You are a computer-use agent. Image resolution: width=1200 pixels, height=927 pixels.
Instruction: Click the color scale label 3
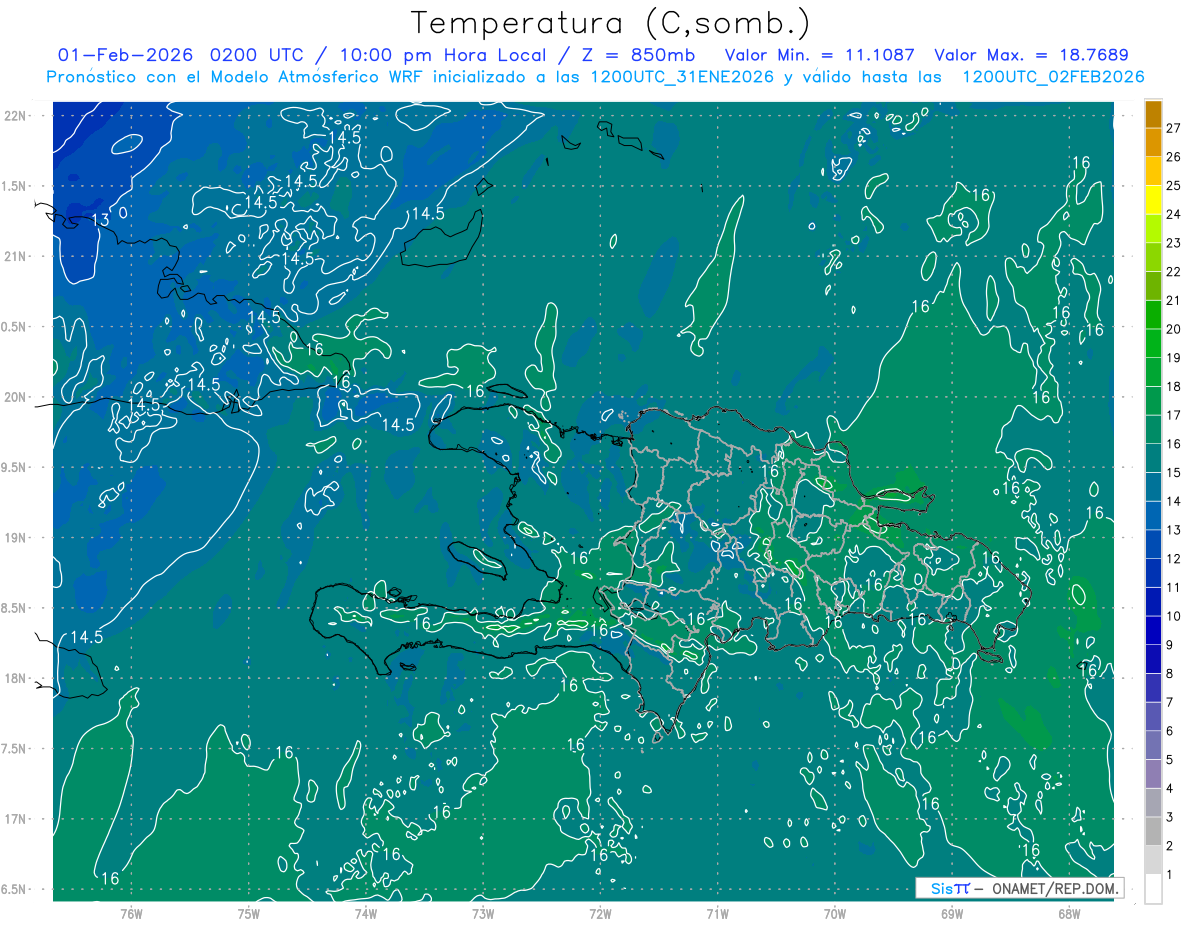pos(1170,818)
